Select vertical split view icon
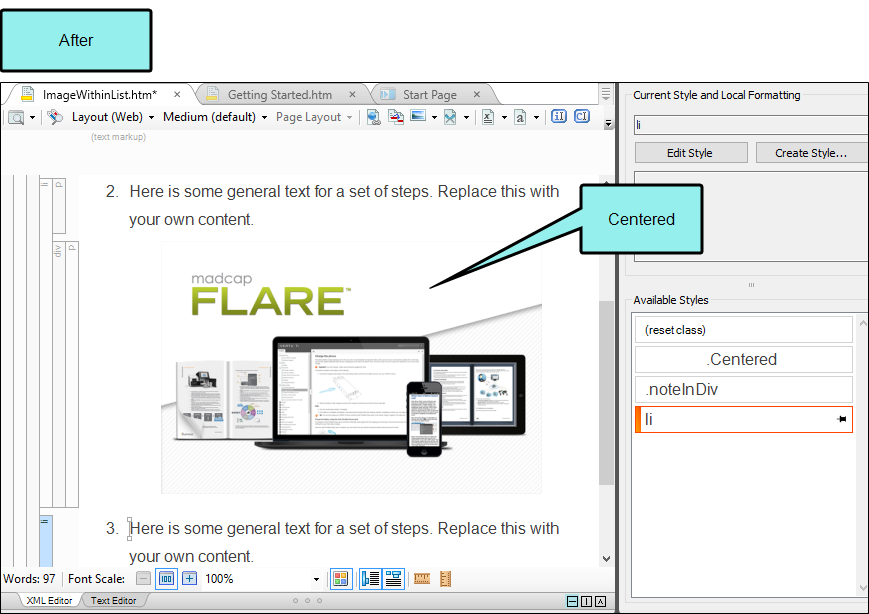 [x=586, y=601]
